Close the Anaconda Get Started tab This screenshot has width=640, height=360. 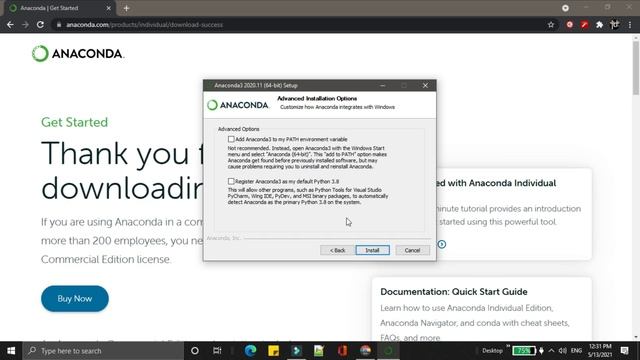109,8
